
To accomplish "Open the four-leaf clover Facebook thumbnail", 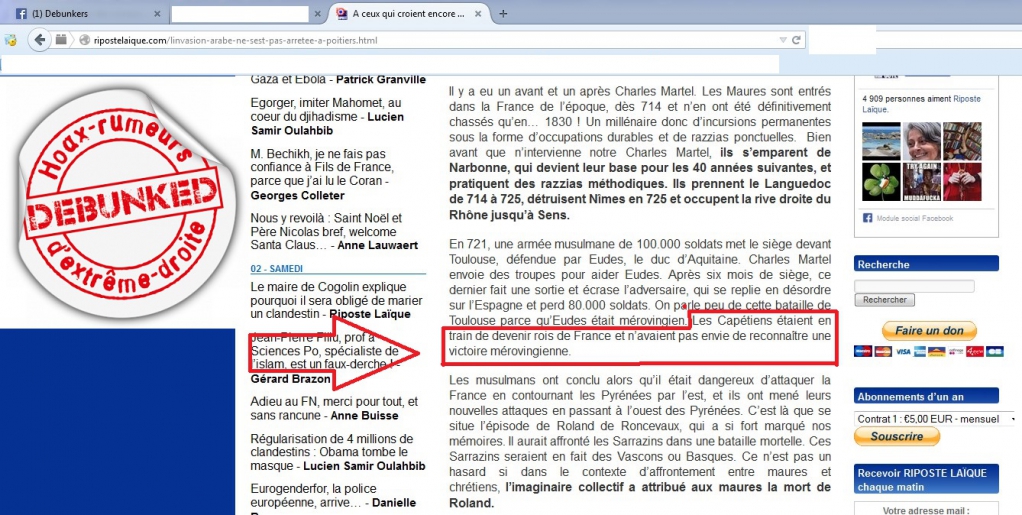I will pyautogui.click(x=881, y=182).
